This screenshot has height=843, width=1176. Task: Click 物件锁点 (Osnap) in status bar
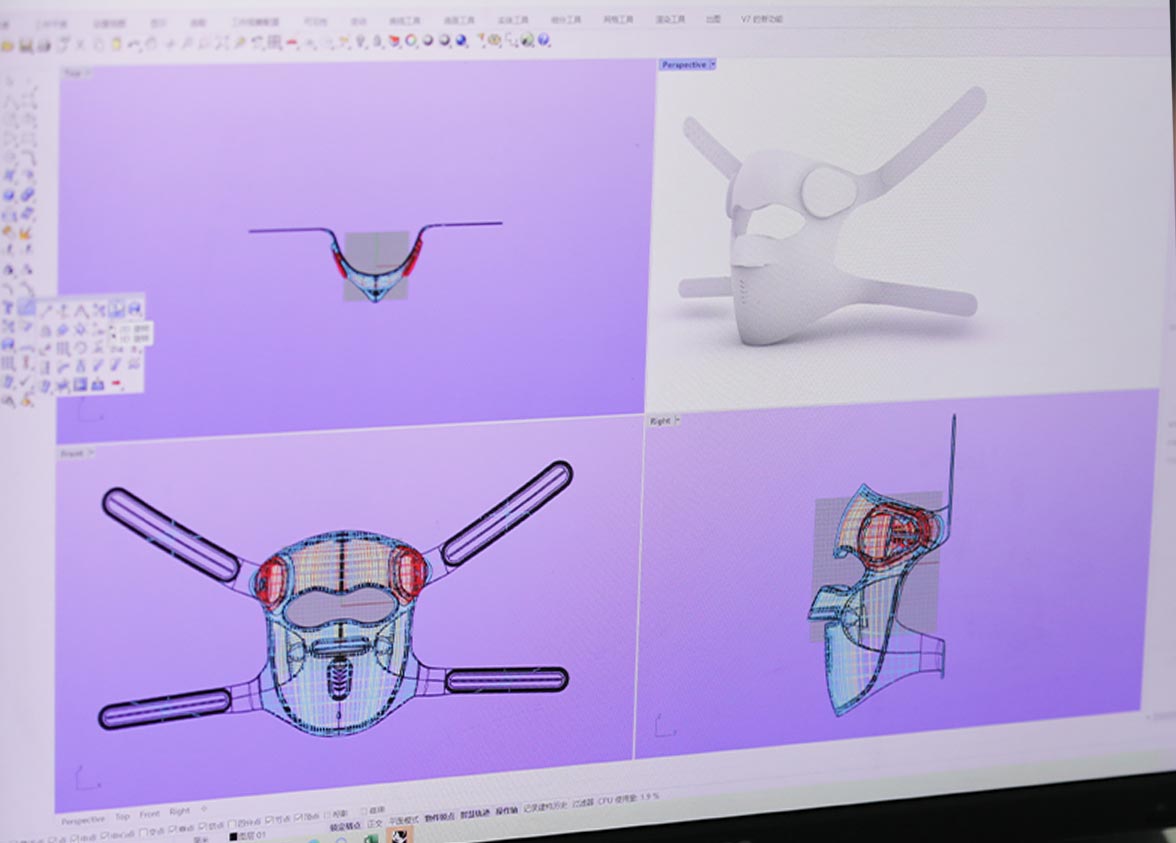[438, 817]
